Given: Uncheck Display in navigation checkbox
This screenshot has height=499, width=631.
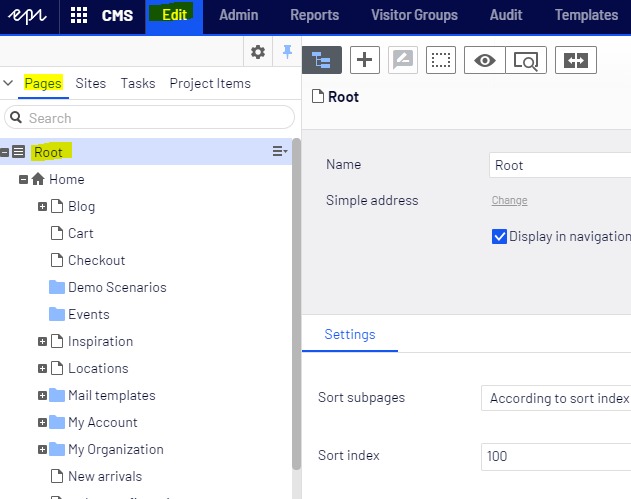Looking at the screenshot, I should (500, 237).
